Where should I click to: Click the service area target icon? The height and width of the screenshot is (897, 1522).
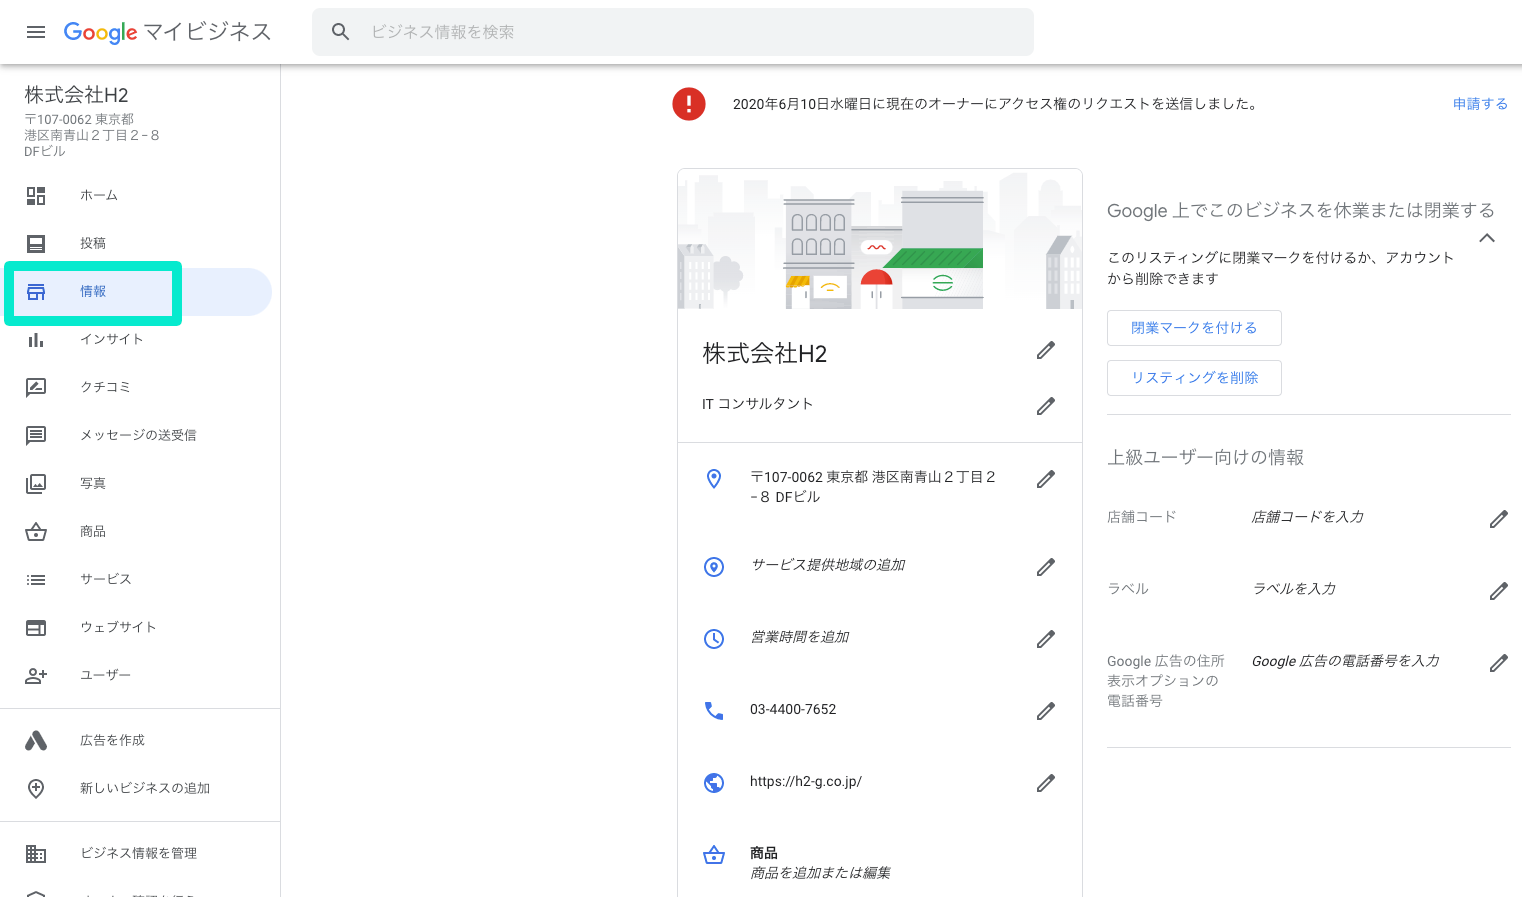coord(714,567)
